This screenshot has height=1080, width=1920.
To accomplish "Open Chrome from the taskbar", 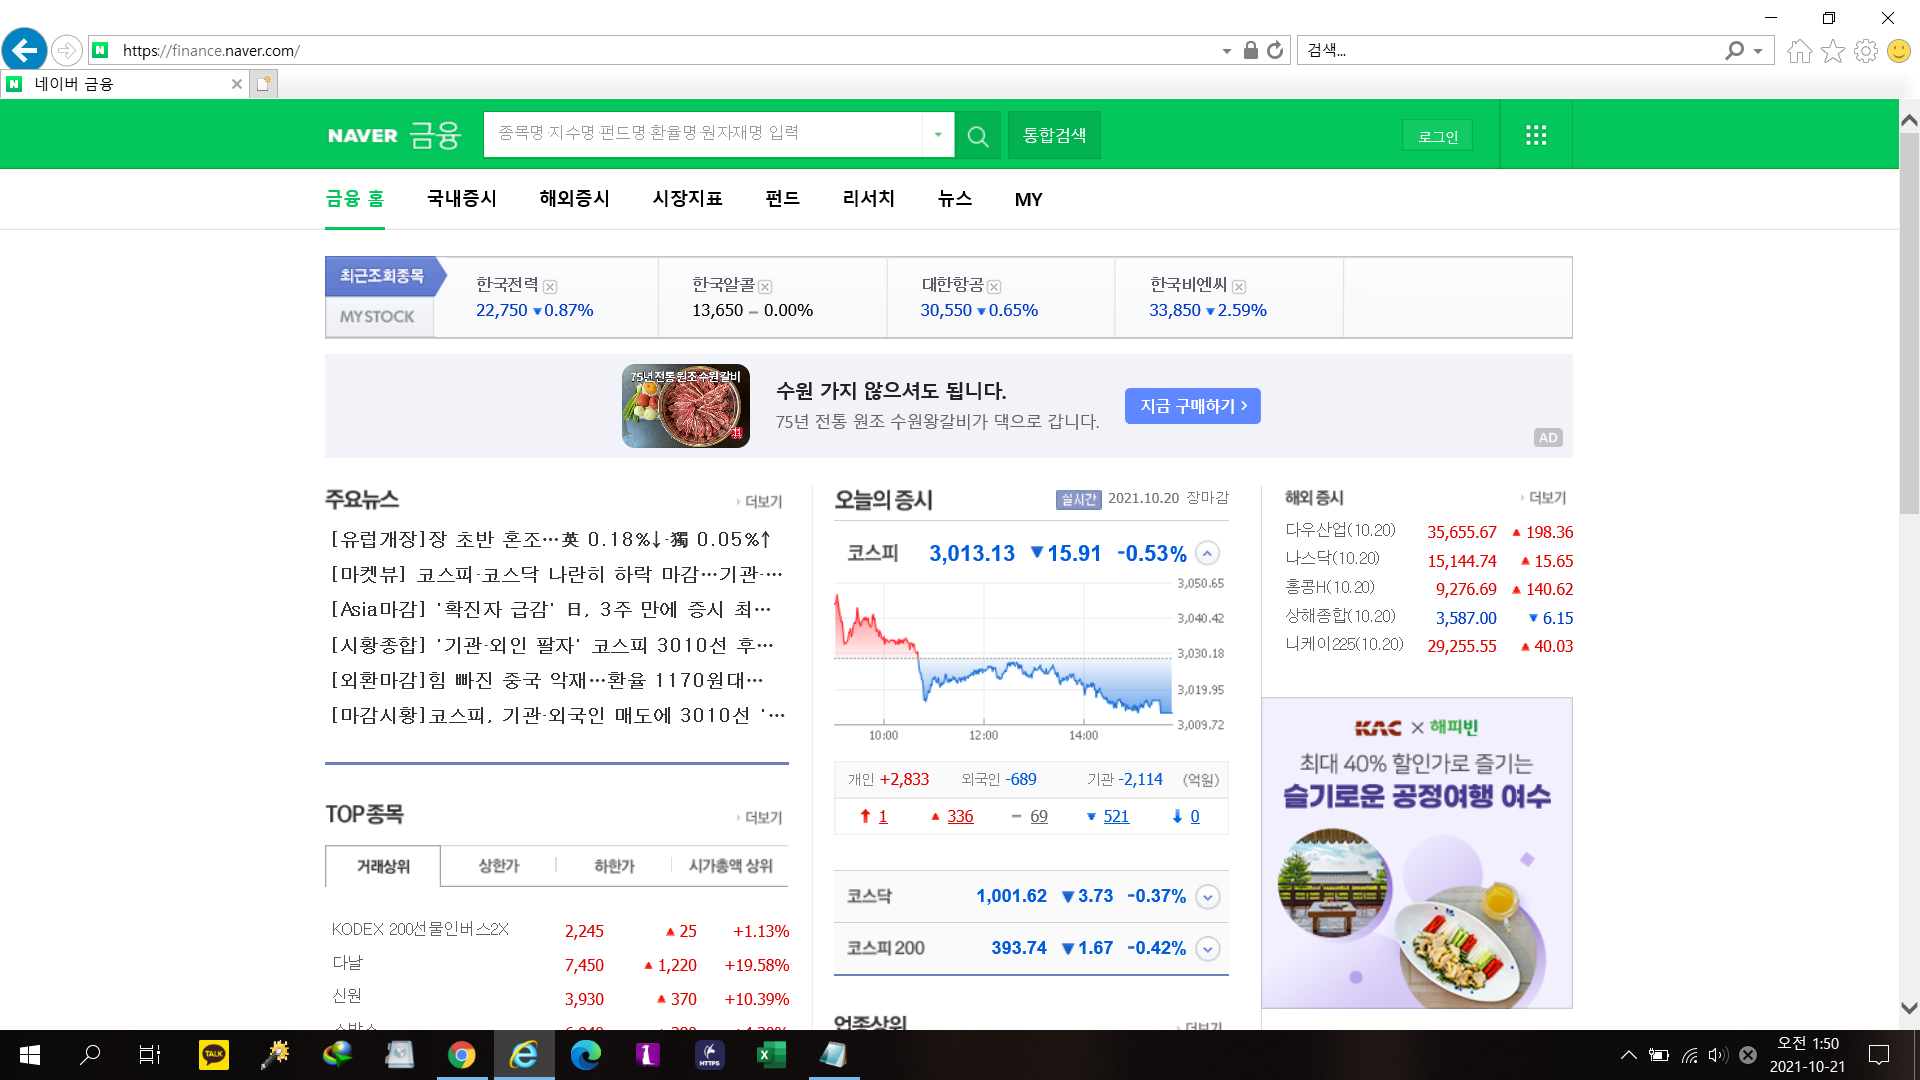I will click(461, 1054).
